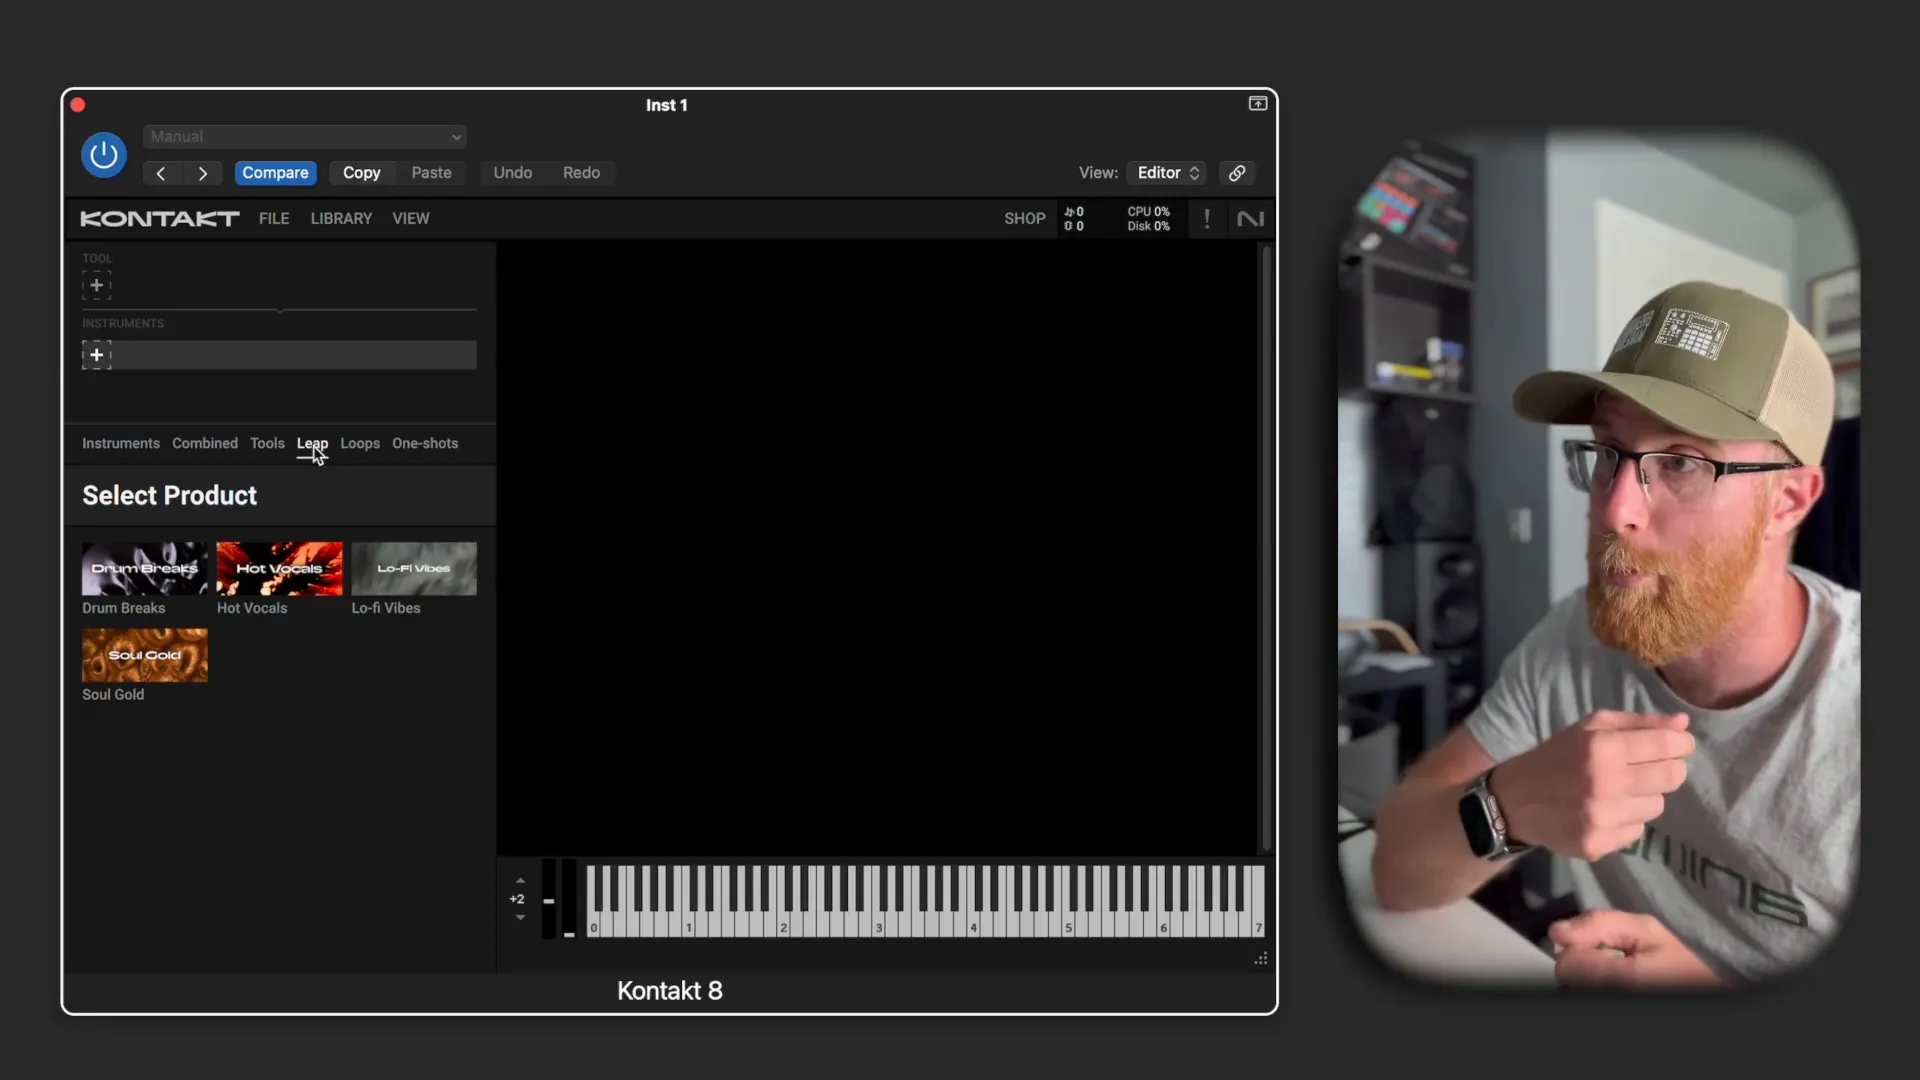Image resolution: width=1920 pixels, height=1080 pixels.
Task: Switch to the Instruments tab
Action: [121, 444]
